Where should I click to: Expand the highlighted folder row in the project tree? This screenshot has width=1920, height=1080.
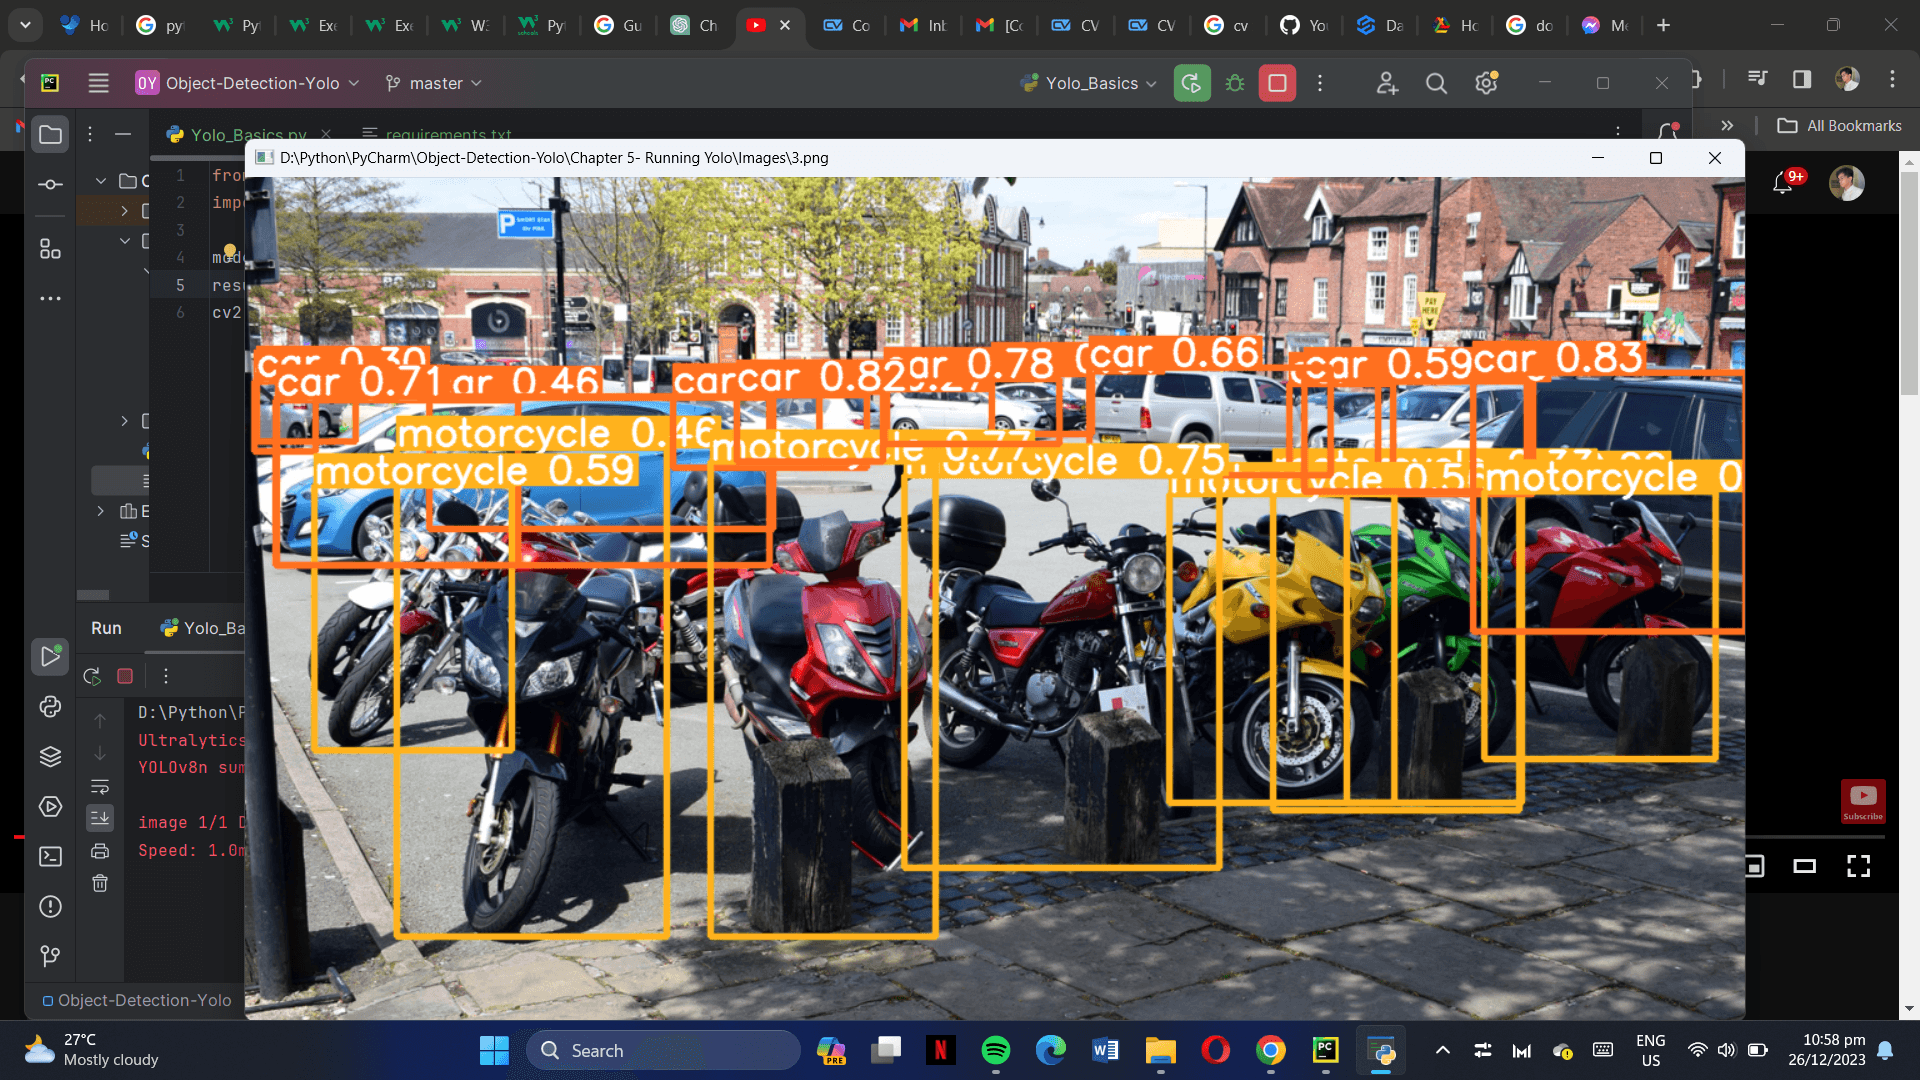point(124,211)
